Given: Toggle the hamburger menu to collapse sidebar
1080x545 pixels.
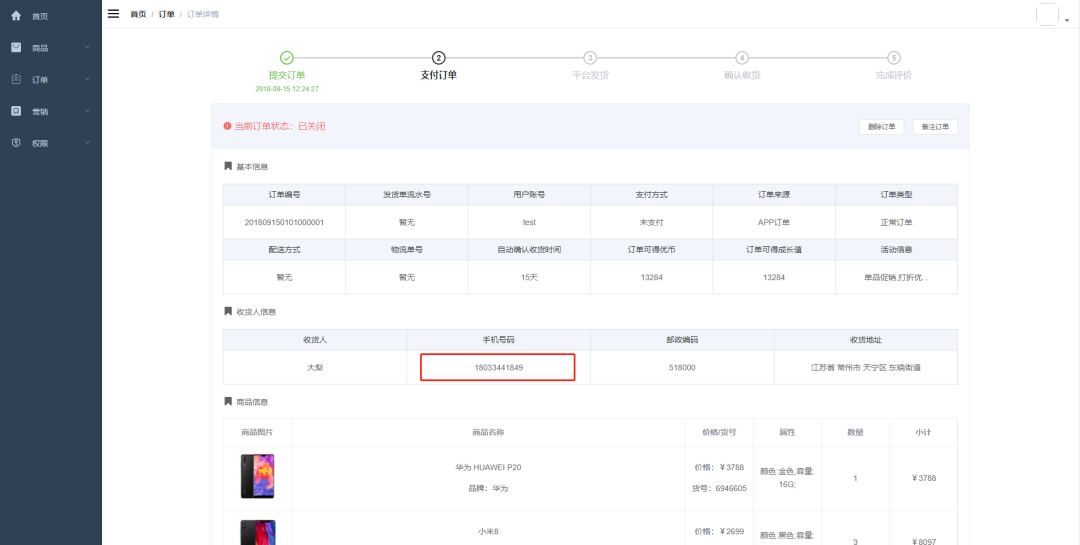Looking at the screenshot, I should click(113, 14).
